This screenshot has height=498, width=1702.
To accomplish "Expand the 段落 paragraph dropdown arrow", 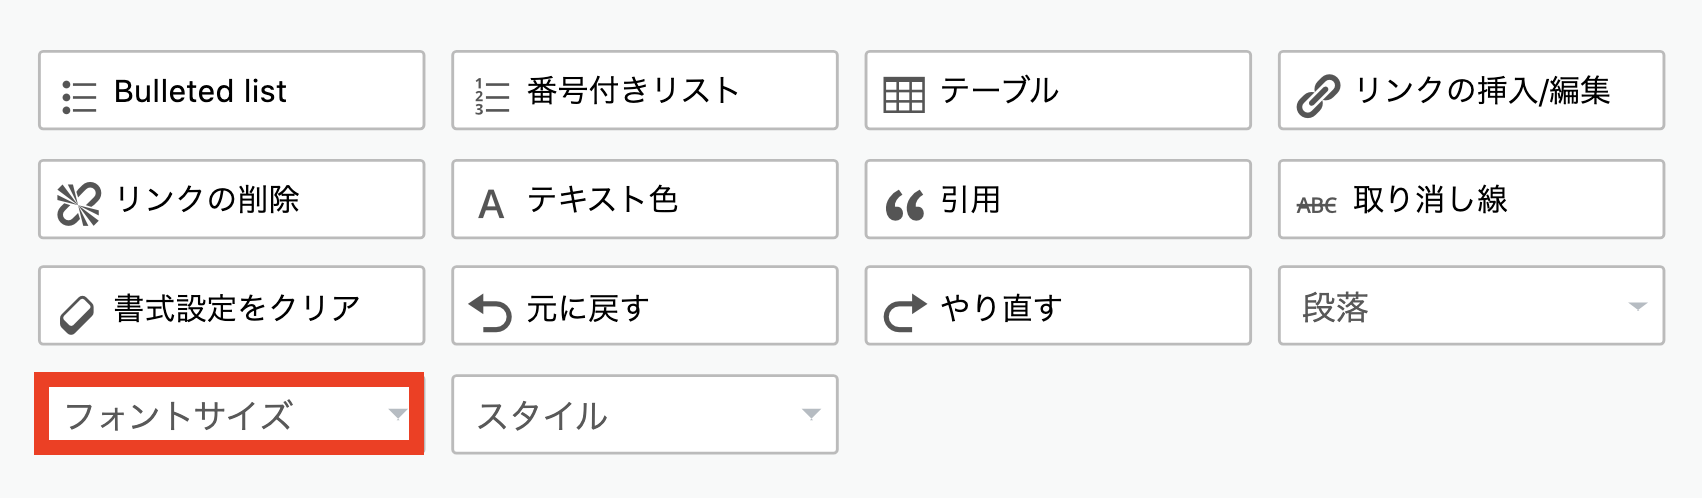I will click(1637, 307).
